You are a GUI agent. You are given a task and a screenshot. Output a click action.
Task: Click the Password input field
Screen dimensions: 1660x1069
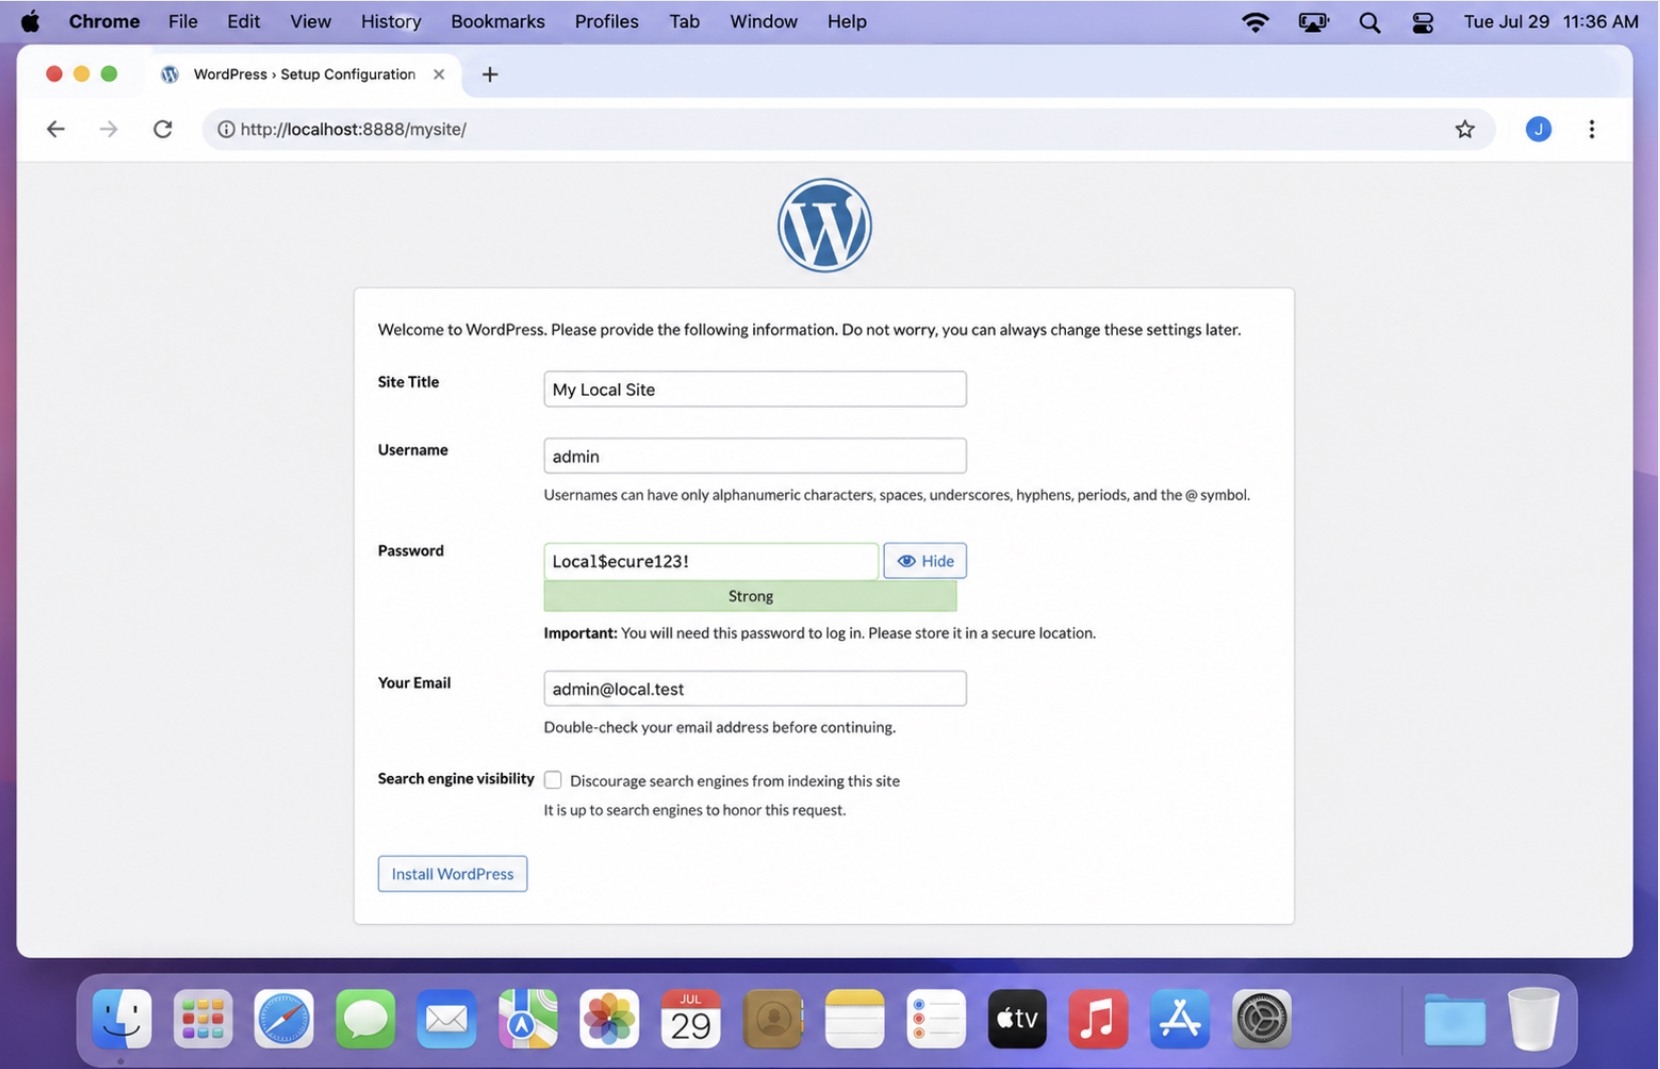(711, 561)
